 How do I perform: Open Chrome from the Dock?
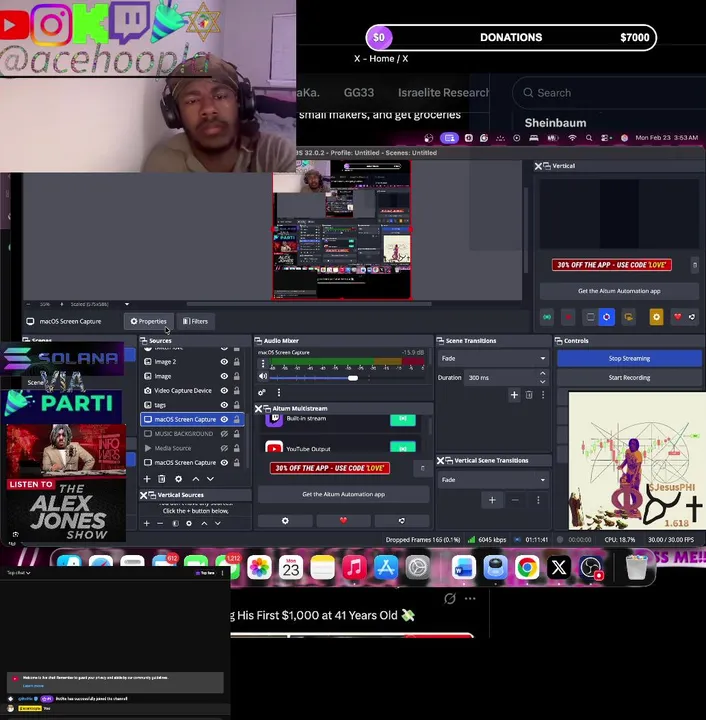[x=527, y=568]
